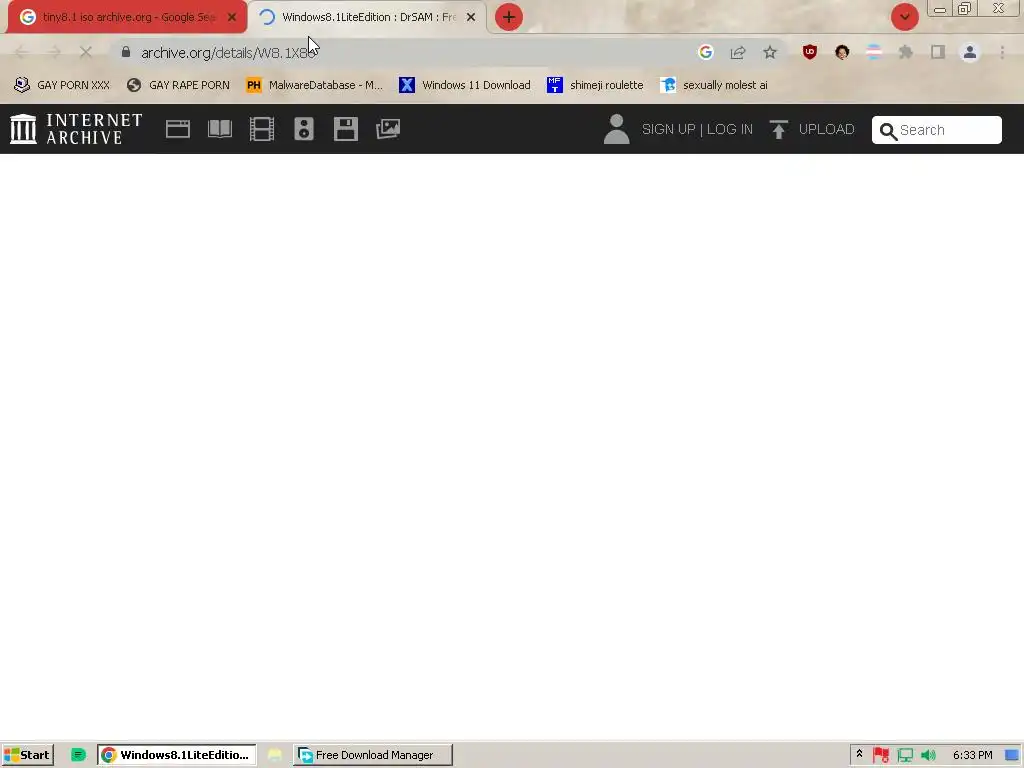Open the Windows 11 Download bookmark
1024x768 pixels.
point(465,85)
